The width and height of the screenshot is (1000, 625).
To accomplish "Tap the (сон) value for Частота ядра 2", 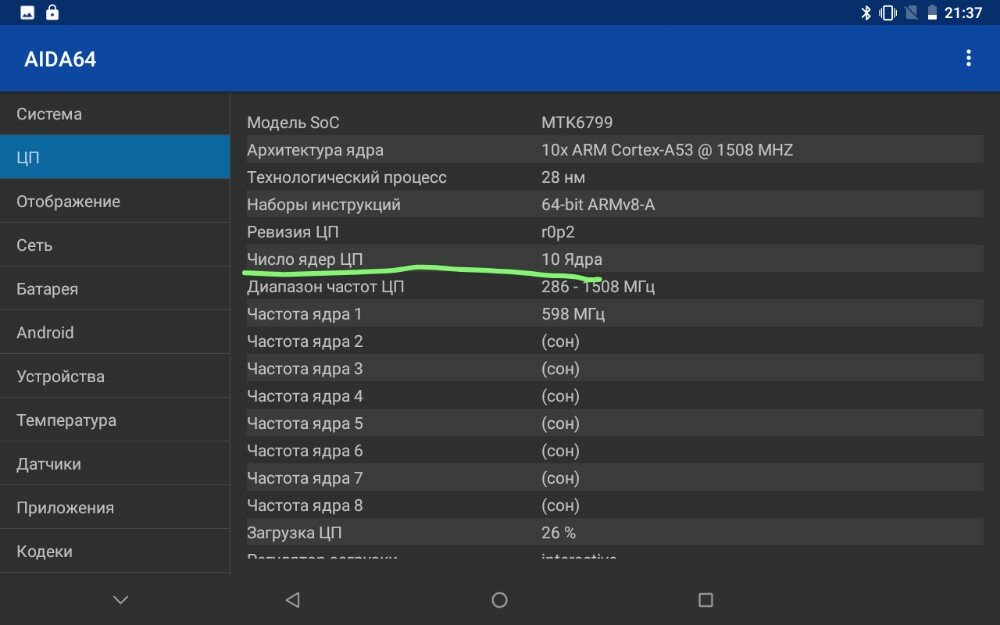I will pos(561,342).
